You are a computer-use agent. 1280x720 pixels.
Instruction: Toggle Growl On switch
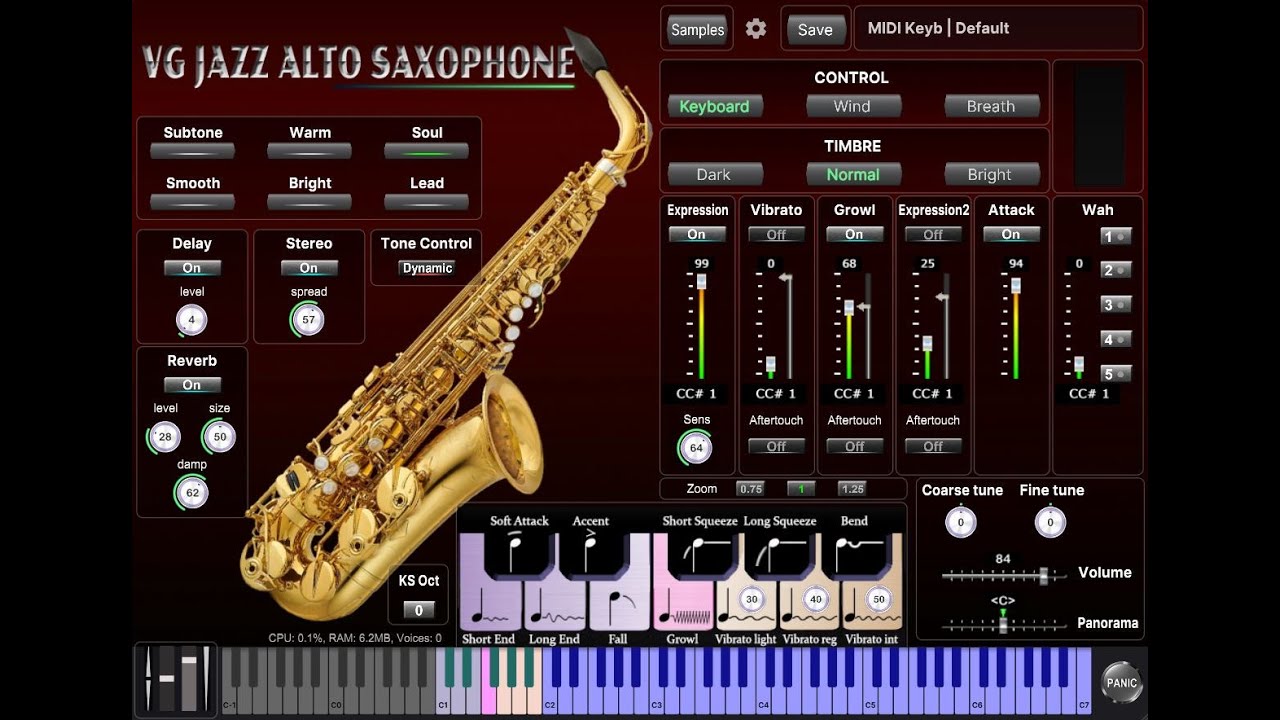pos(854,234)
